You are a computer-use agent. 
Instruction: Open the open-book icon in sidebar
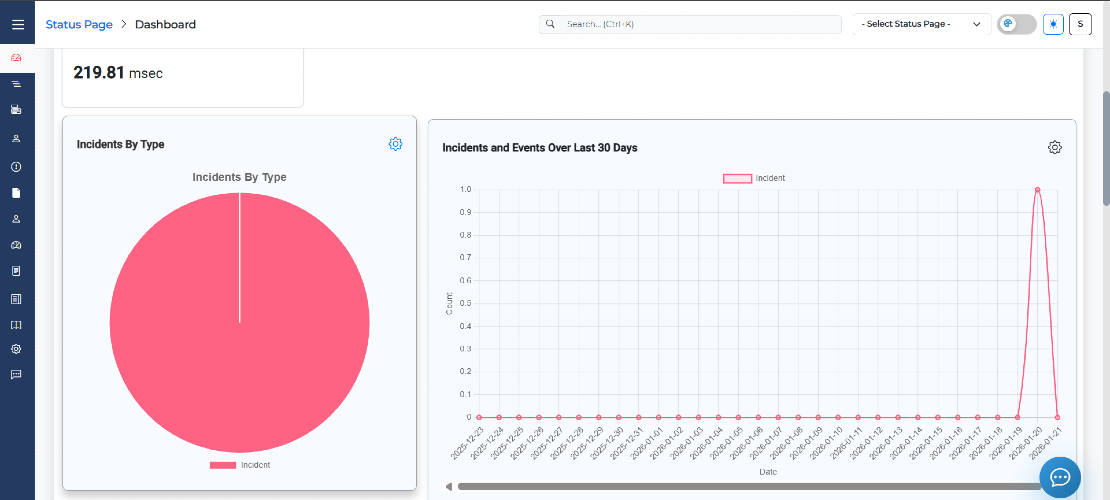pos(16,324)
